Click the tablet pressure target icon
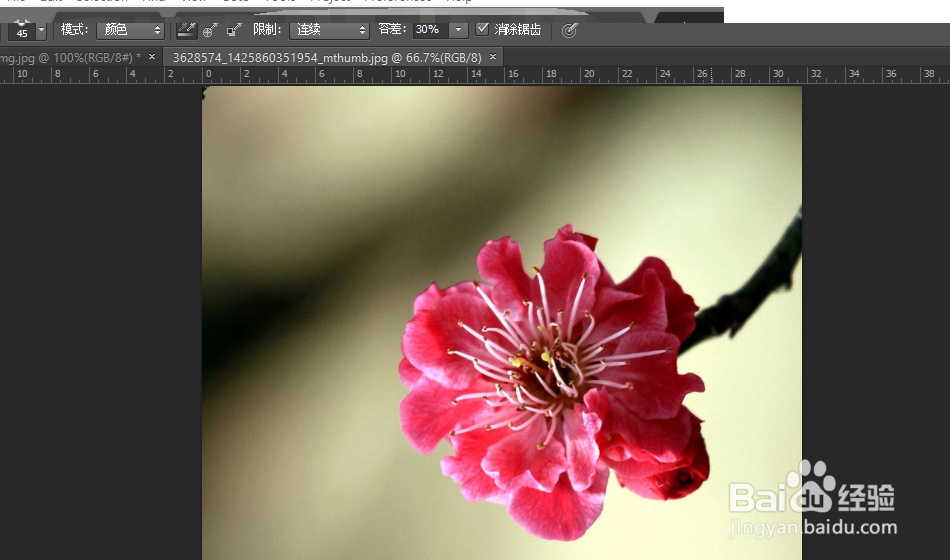Image resolution: width=950 pixels, height=560 pixels. click(x=569, y=30)
